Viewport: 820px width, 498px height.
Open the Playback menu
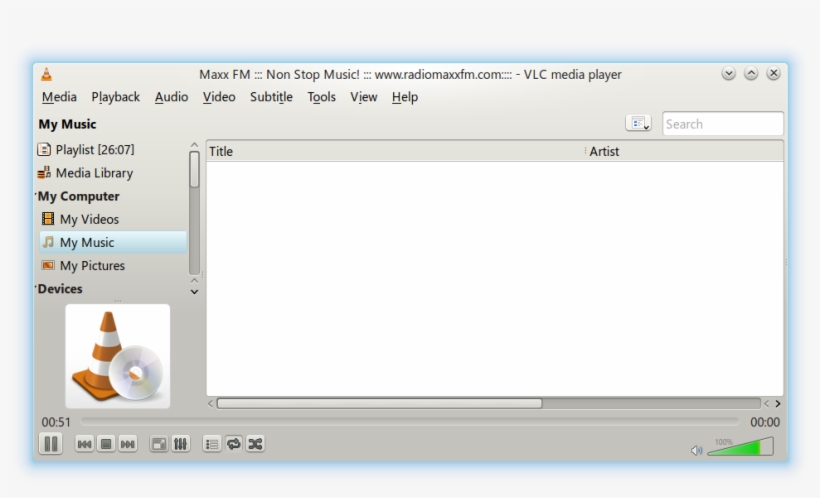116,97
